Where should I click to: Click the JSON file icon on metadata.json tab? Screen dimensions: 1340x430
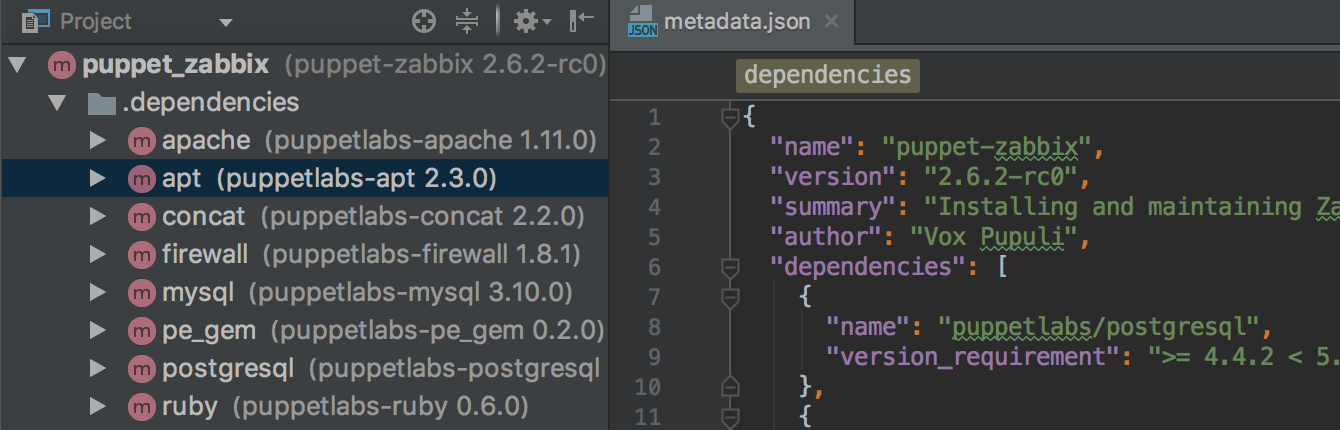(x=641, y=22)
